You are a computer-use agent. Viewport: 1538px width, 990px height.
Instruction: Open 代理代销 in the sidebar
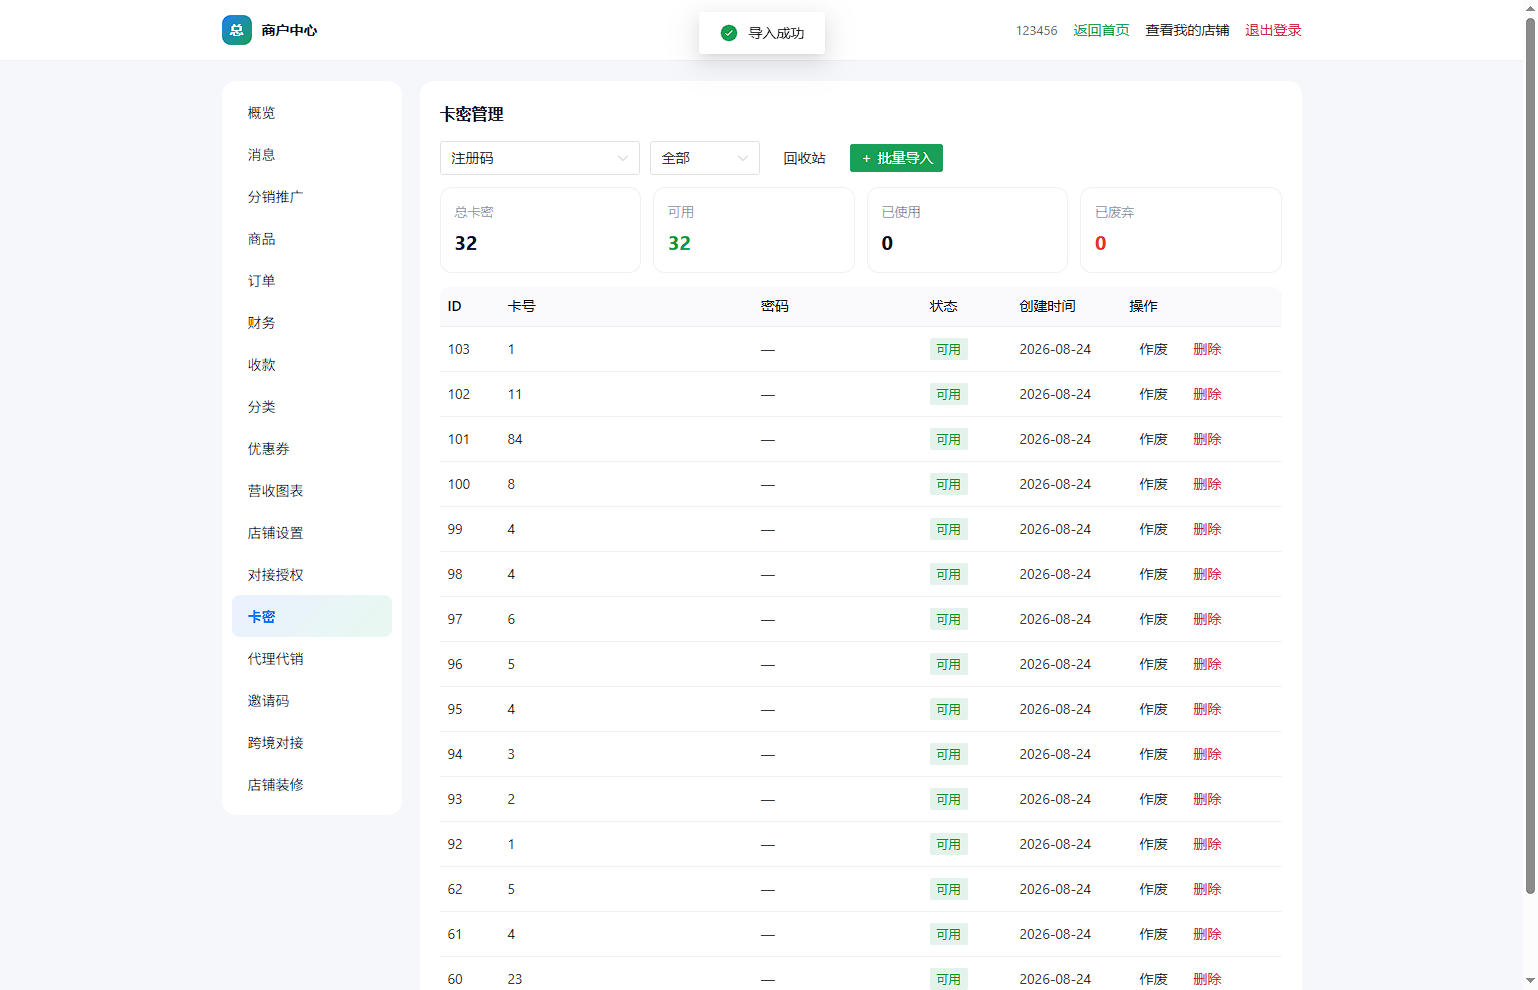312,659
